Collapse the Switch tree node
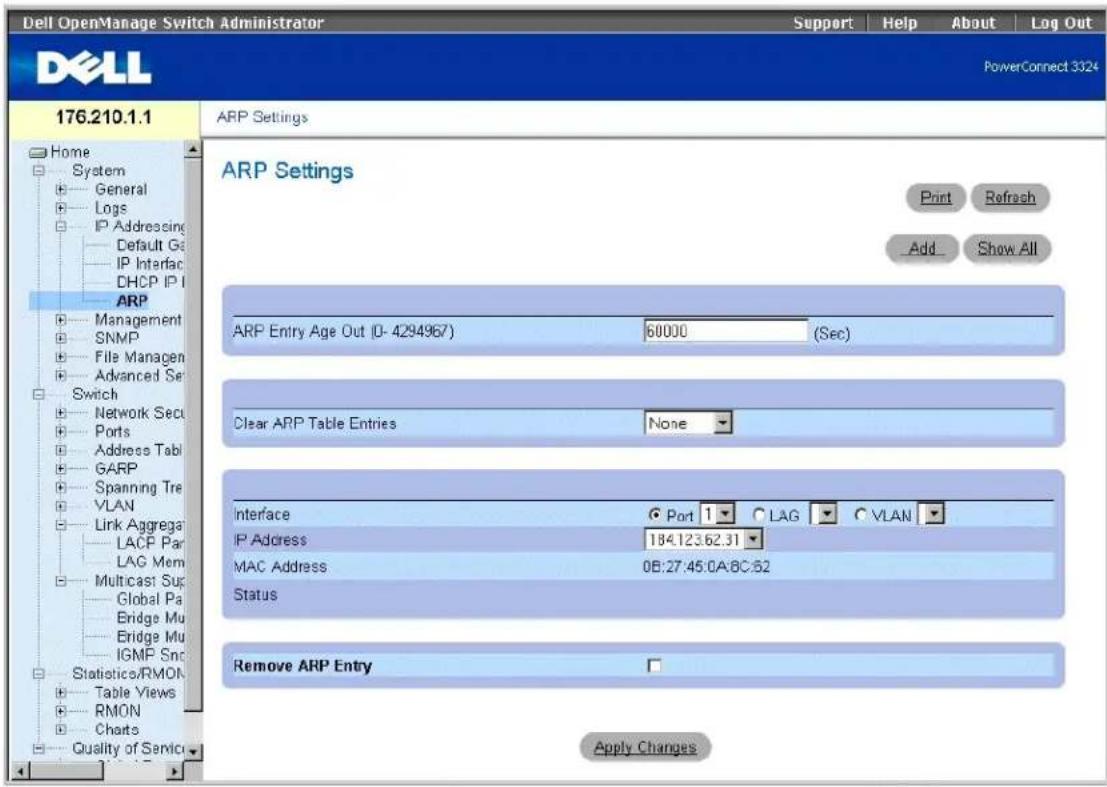The height and width of the screenshot is (787, 1107). [x=39, y=395]
